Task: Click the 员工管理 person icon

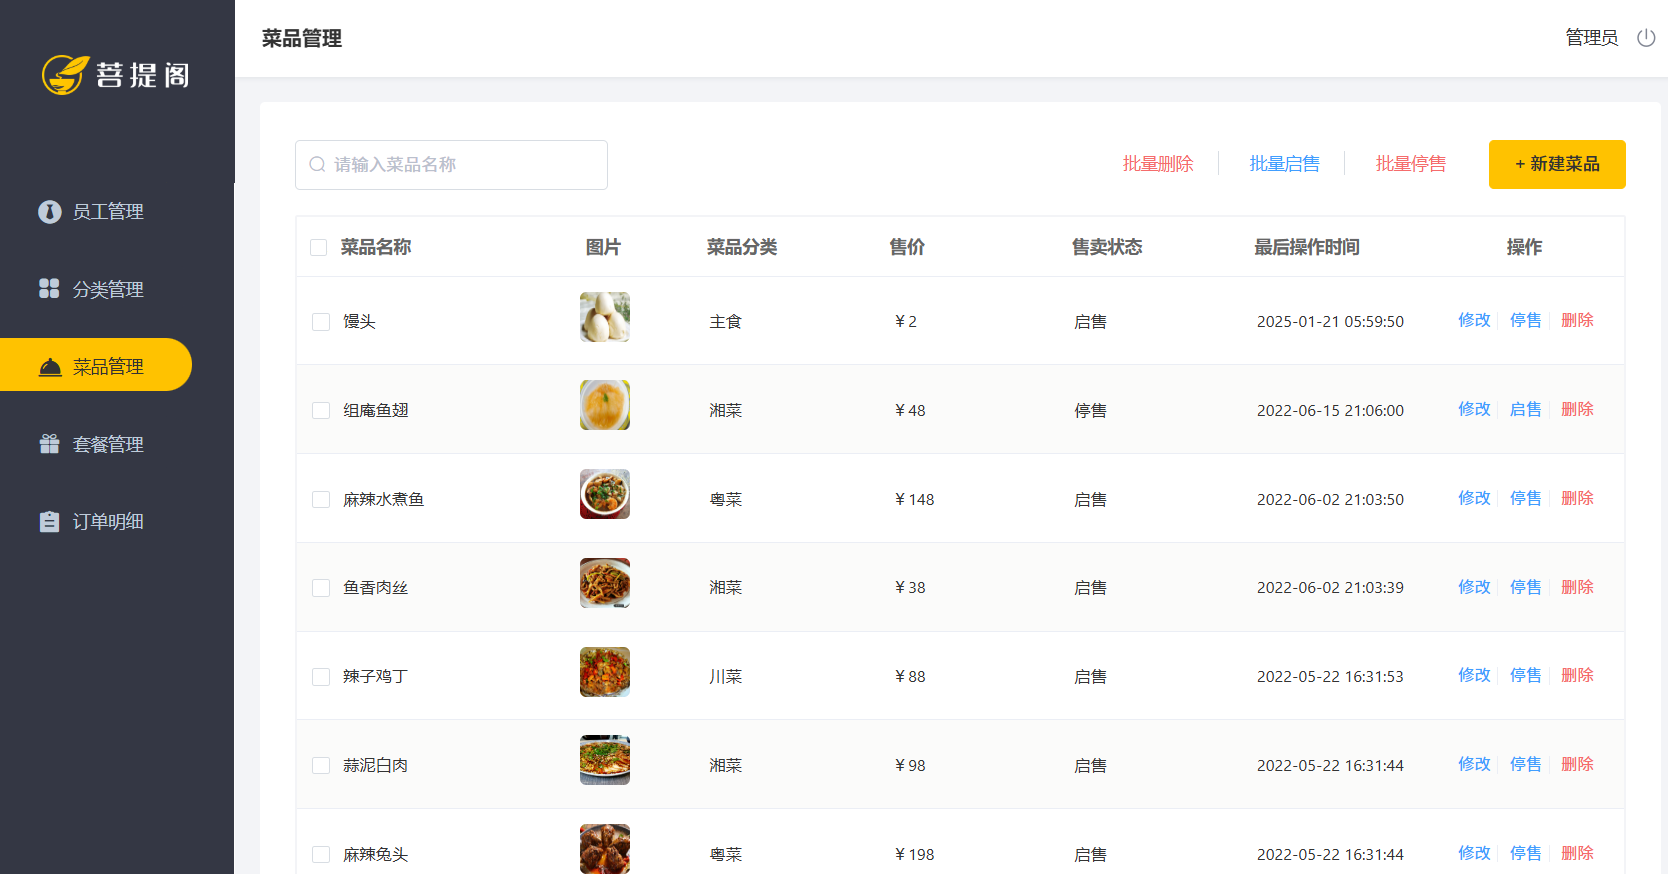Action: [x=49, y=212]
